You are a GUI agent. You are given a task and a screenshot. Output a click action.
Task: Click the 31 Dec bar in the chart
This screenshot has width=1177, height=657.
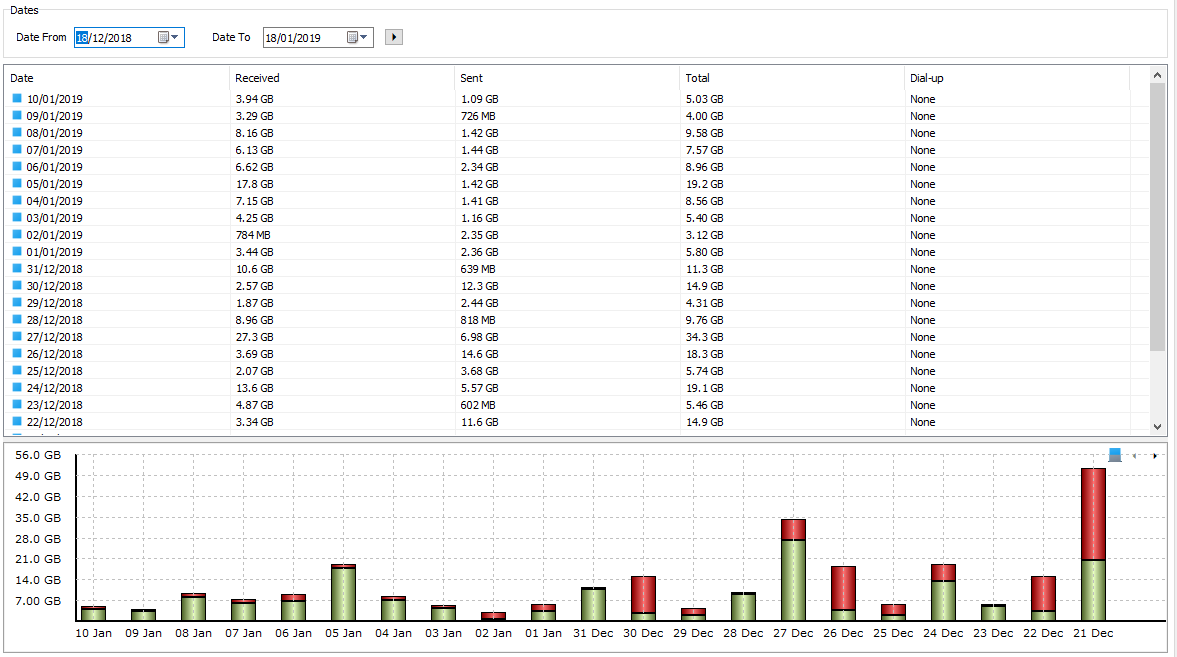(593, 604)
